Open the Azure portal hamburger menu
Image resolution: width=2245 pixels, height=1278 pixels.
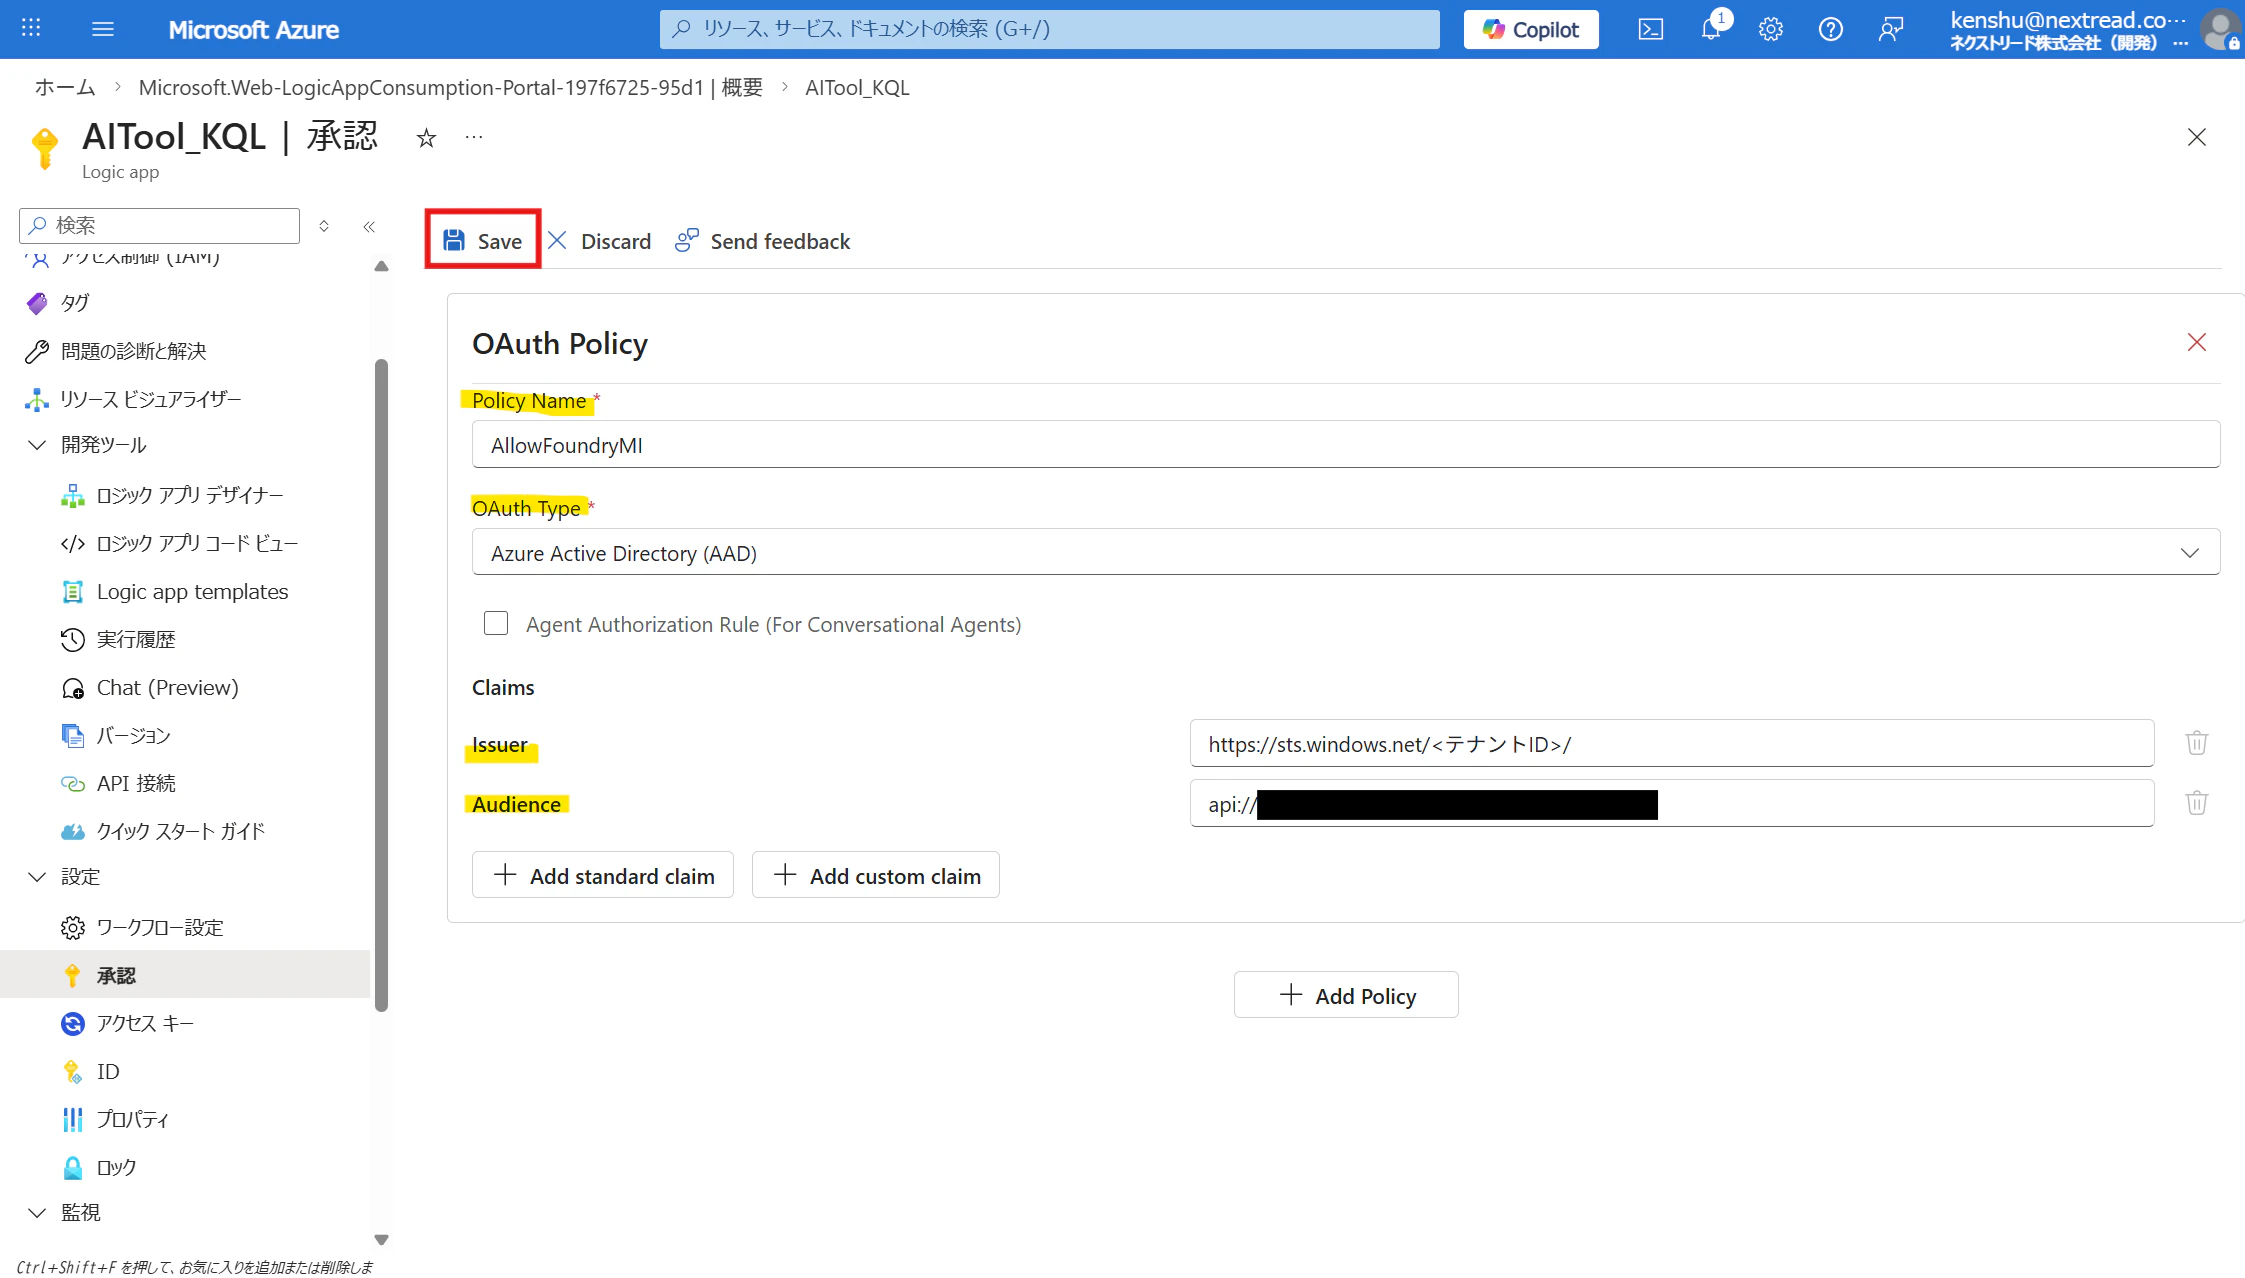[x=103, y=29]
